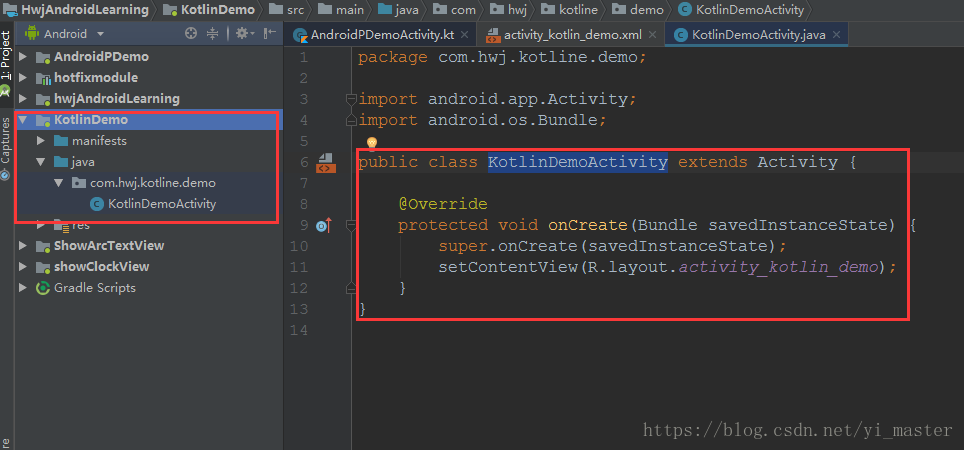Image resolution: width=964 pixels, height=450 pixels.
Task: Hide the Project tool window with arrow icon
Action: [269, 34]
